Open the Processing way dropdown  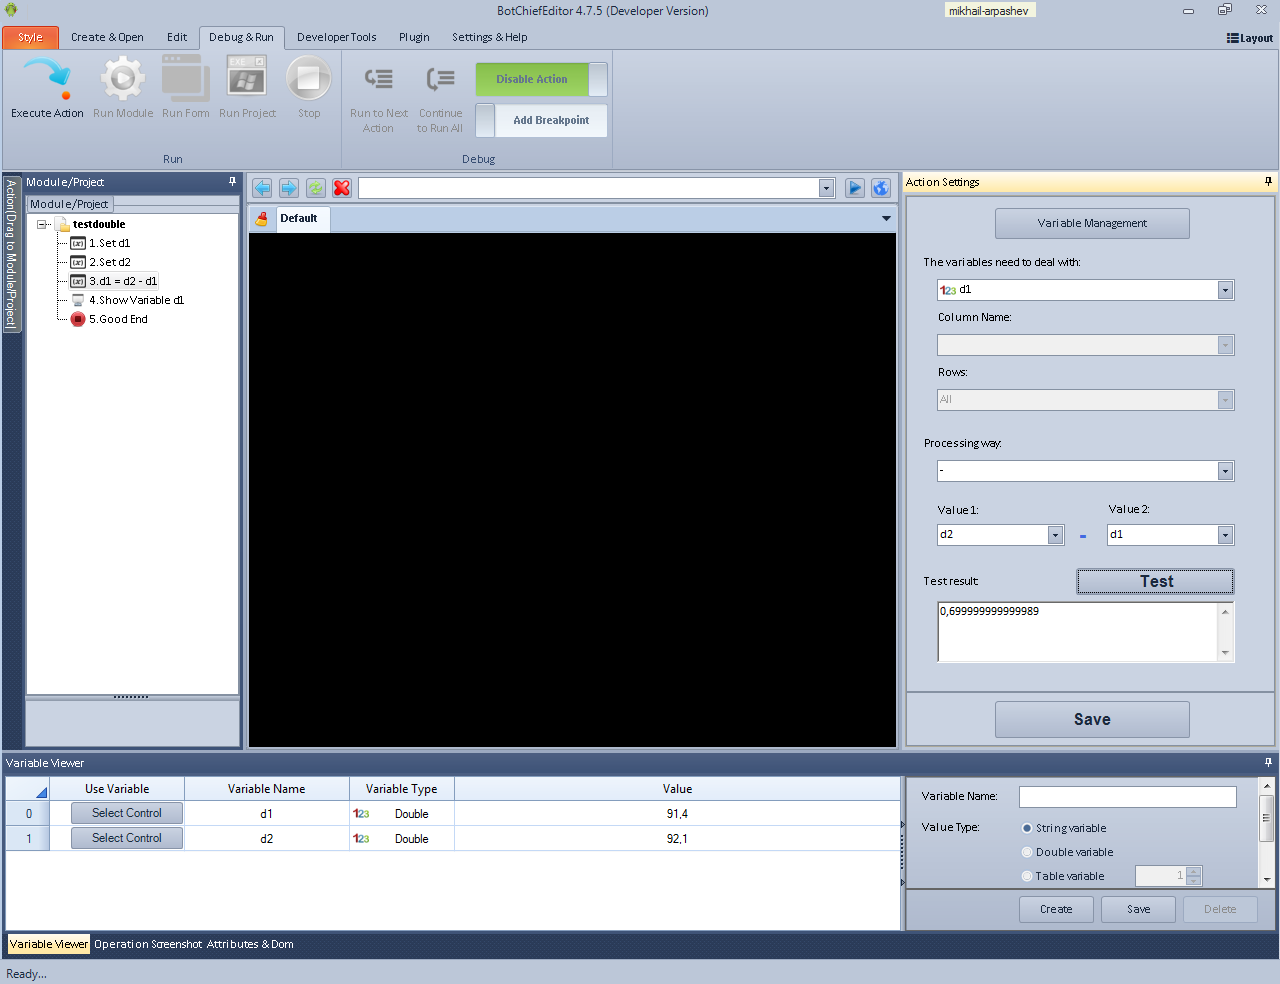point(1225,471)
